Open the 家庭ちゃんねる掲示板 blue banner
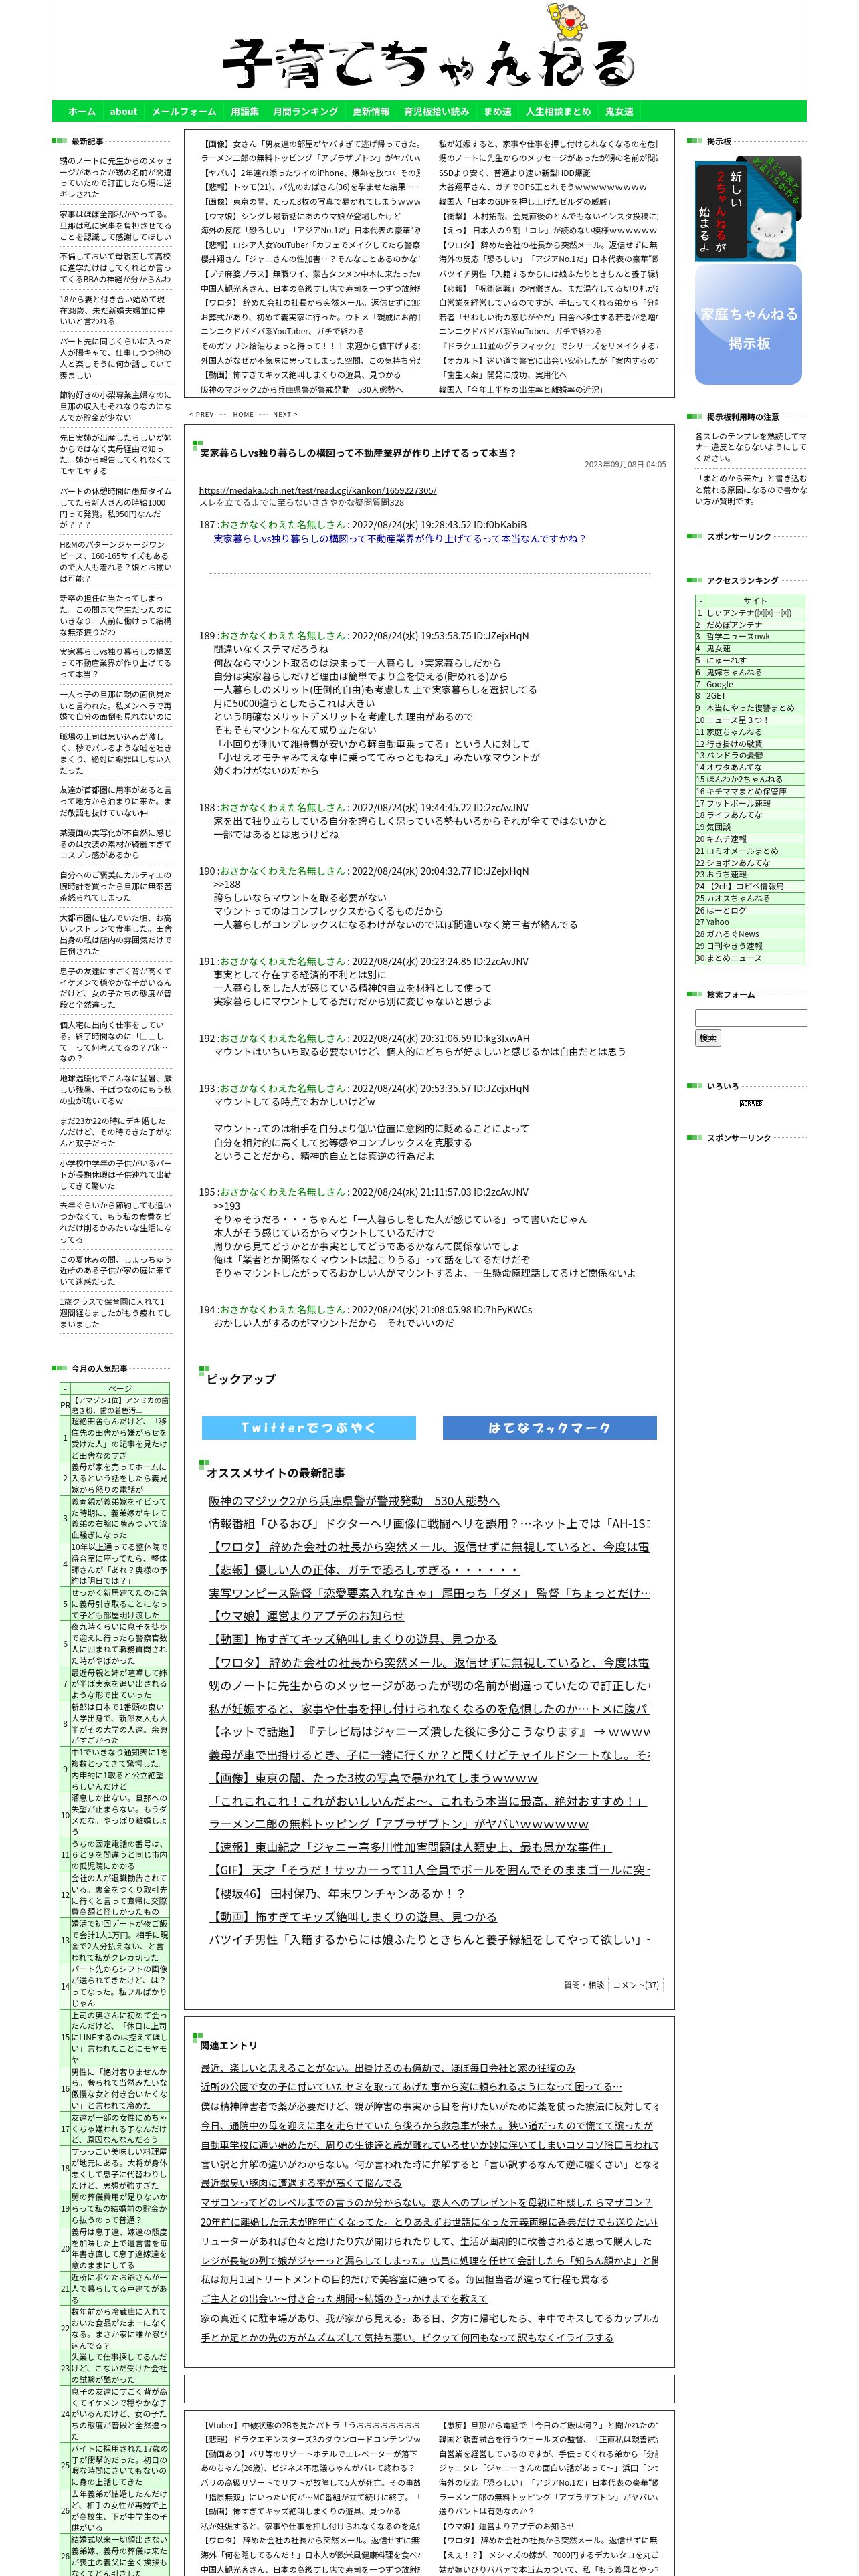Screen dimensions: 859x2576 pos(748,324)
